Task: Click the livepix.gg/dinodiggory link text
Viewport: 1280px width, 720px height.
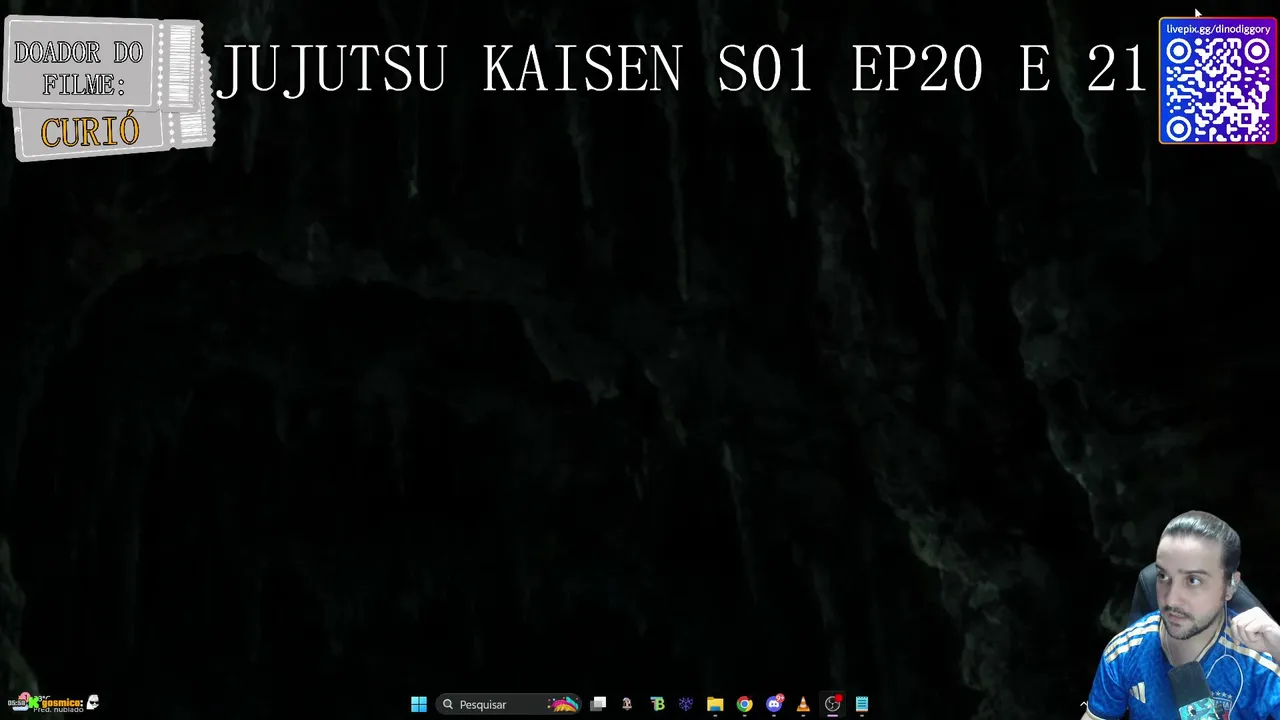Action: [x=1218, y=29]
